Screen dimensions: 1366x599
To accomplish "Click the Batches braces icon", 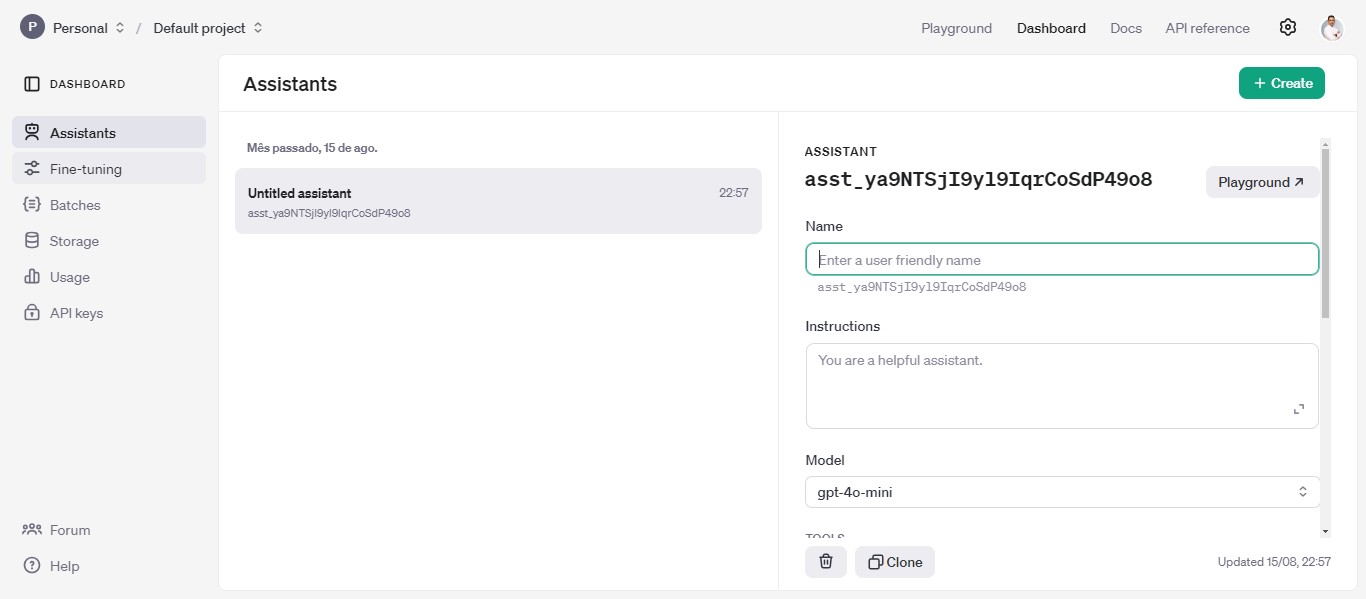I will click(32, 205).
